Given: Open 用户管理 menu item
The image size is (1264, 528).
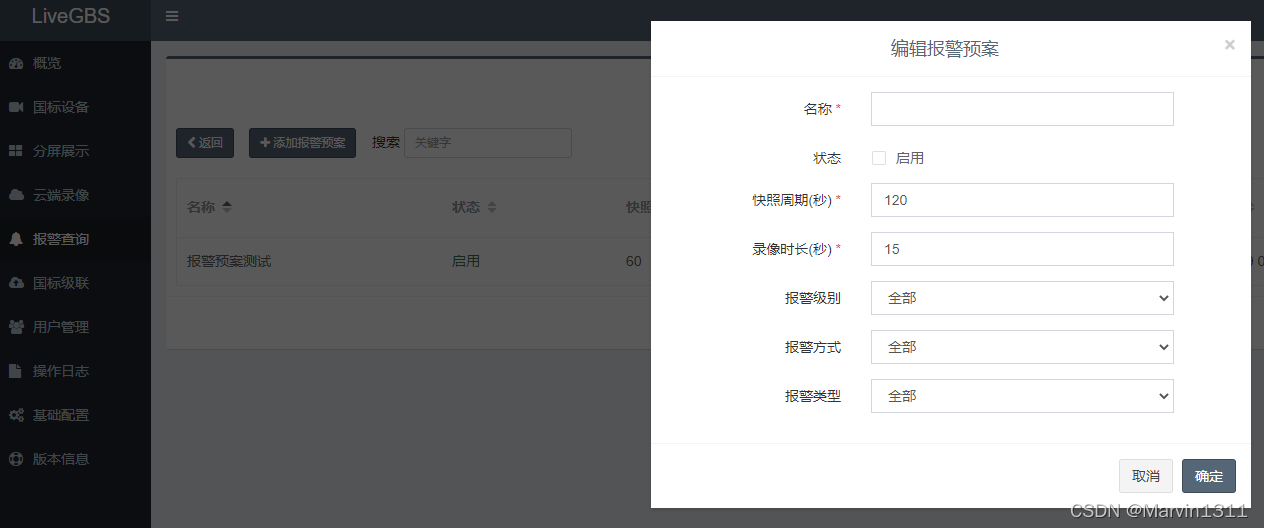Looking at the screenshot, I should tap(75, 327).
